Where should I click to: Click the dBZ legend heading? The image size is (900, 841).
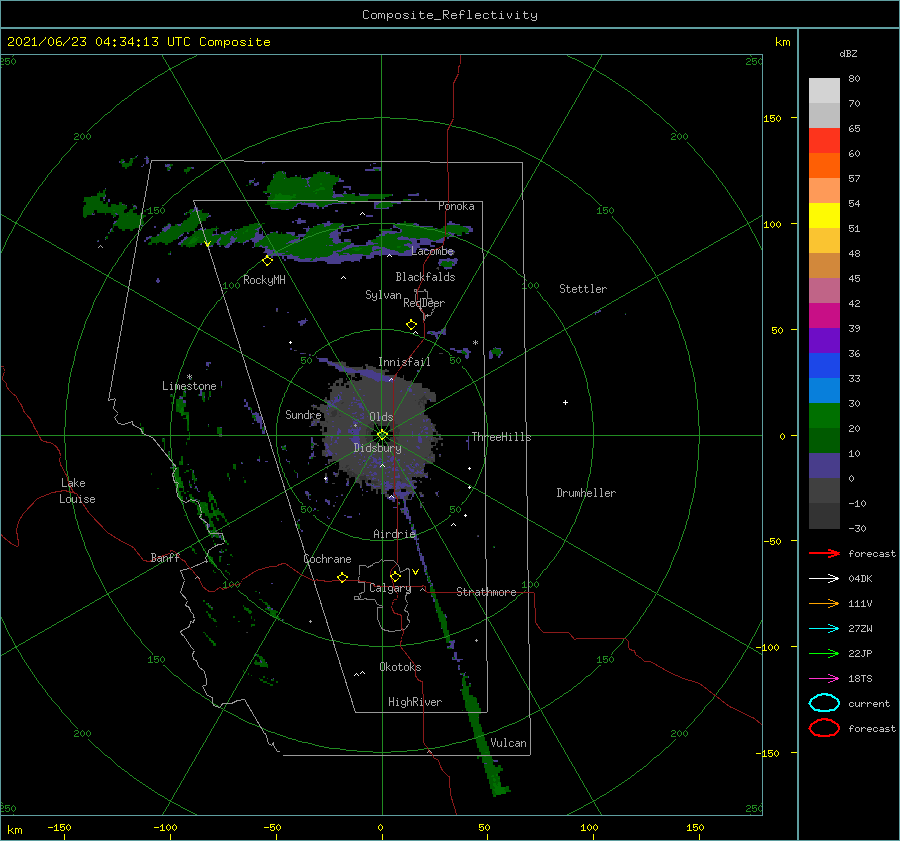848,53
